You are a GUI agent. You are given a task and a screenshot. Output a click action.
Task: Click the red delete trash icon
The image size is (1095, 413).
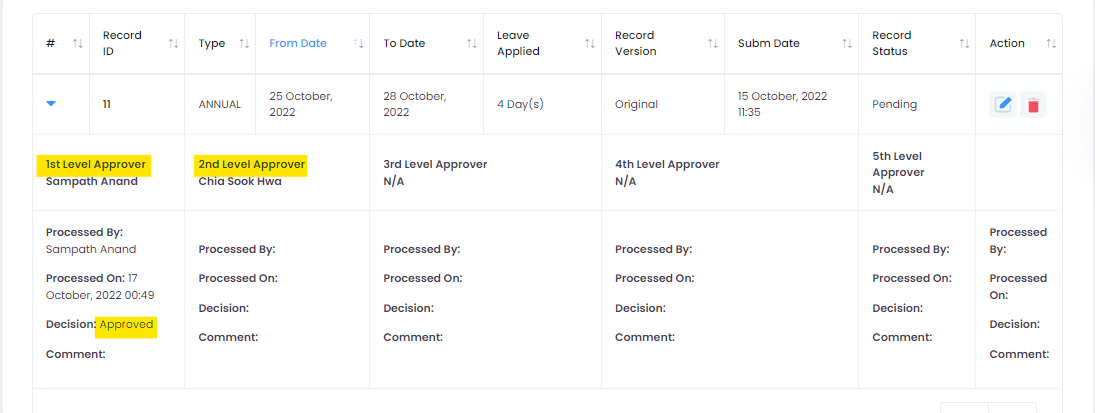coord(1034,104)
